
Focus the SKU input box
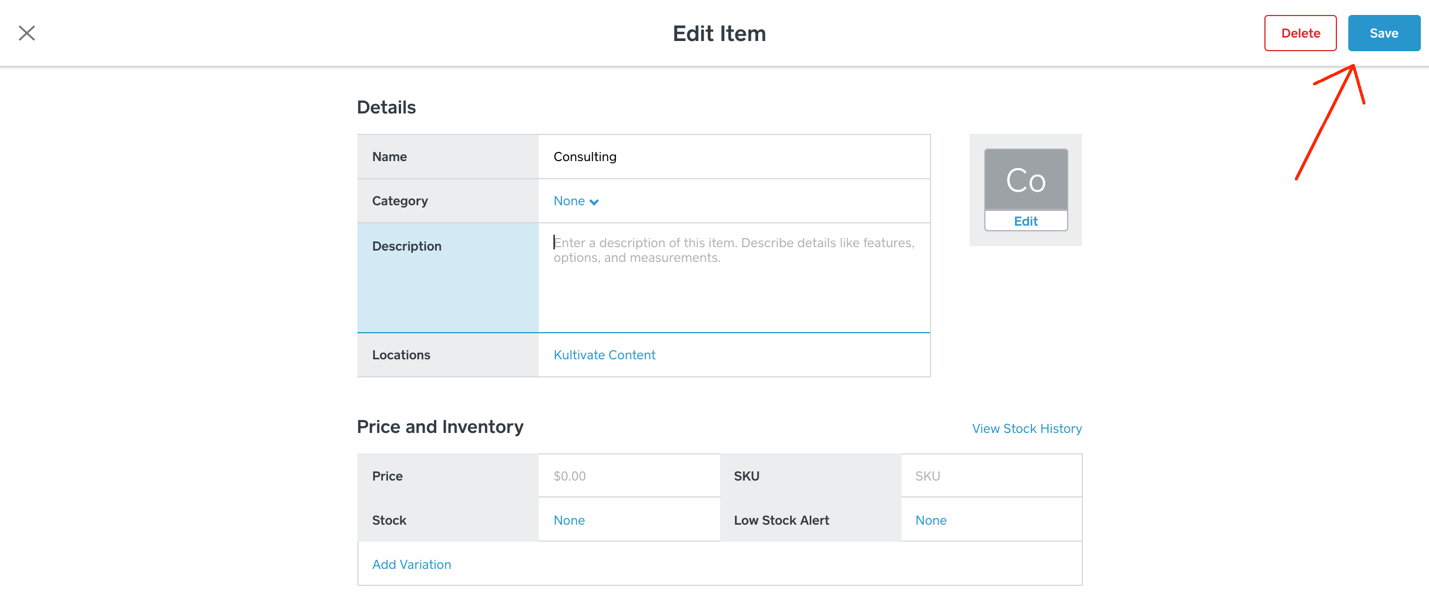coord(990,476)
